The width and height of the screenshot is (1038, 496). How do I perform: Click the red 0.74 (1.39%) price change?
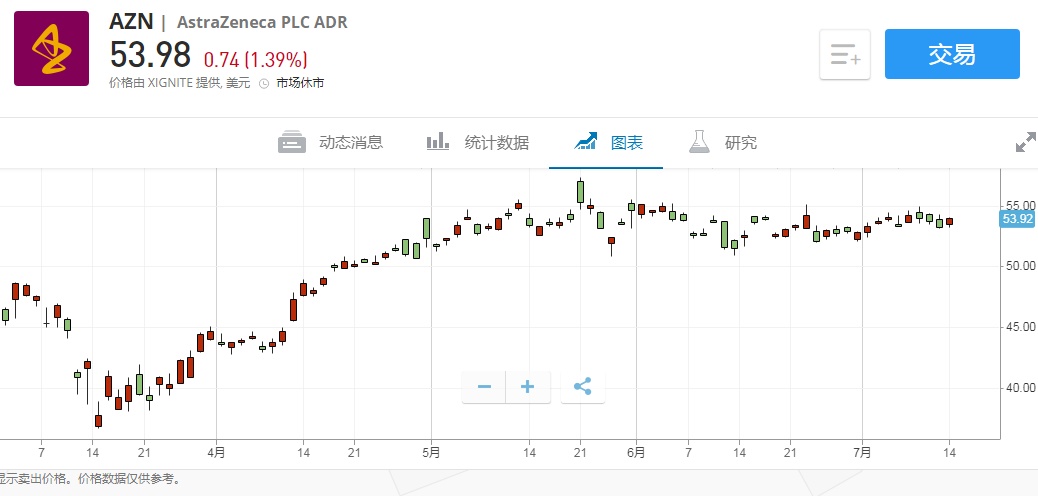pyautogui.click(x=255, y=59)
